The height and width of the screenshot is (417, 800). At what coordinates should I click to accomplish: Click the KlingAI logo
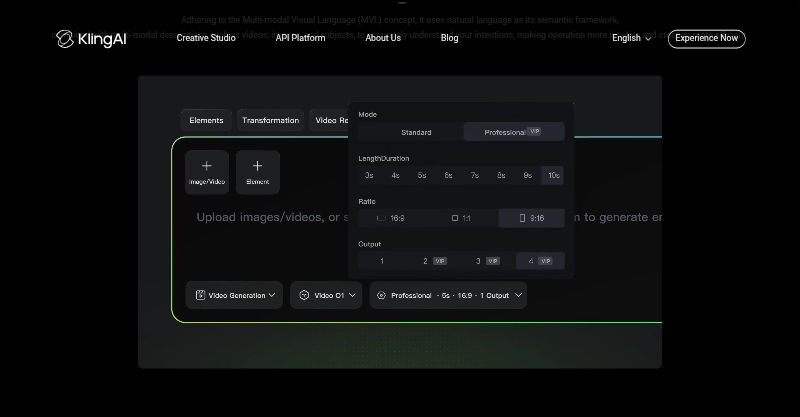click(x=91, y=39)
